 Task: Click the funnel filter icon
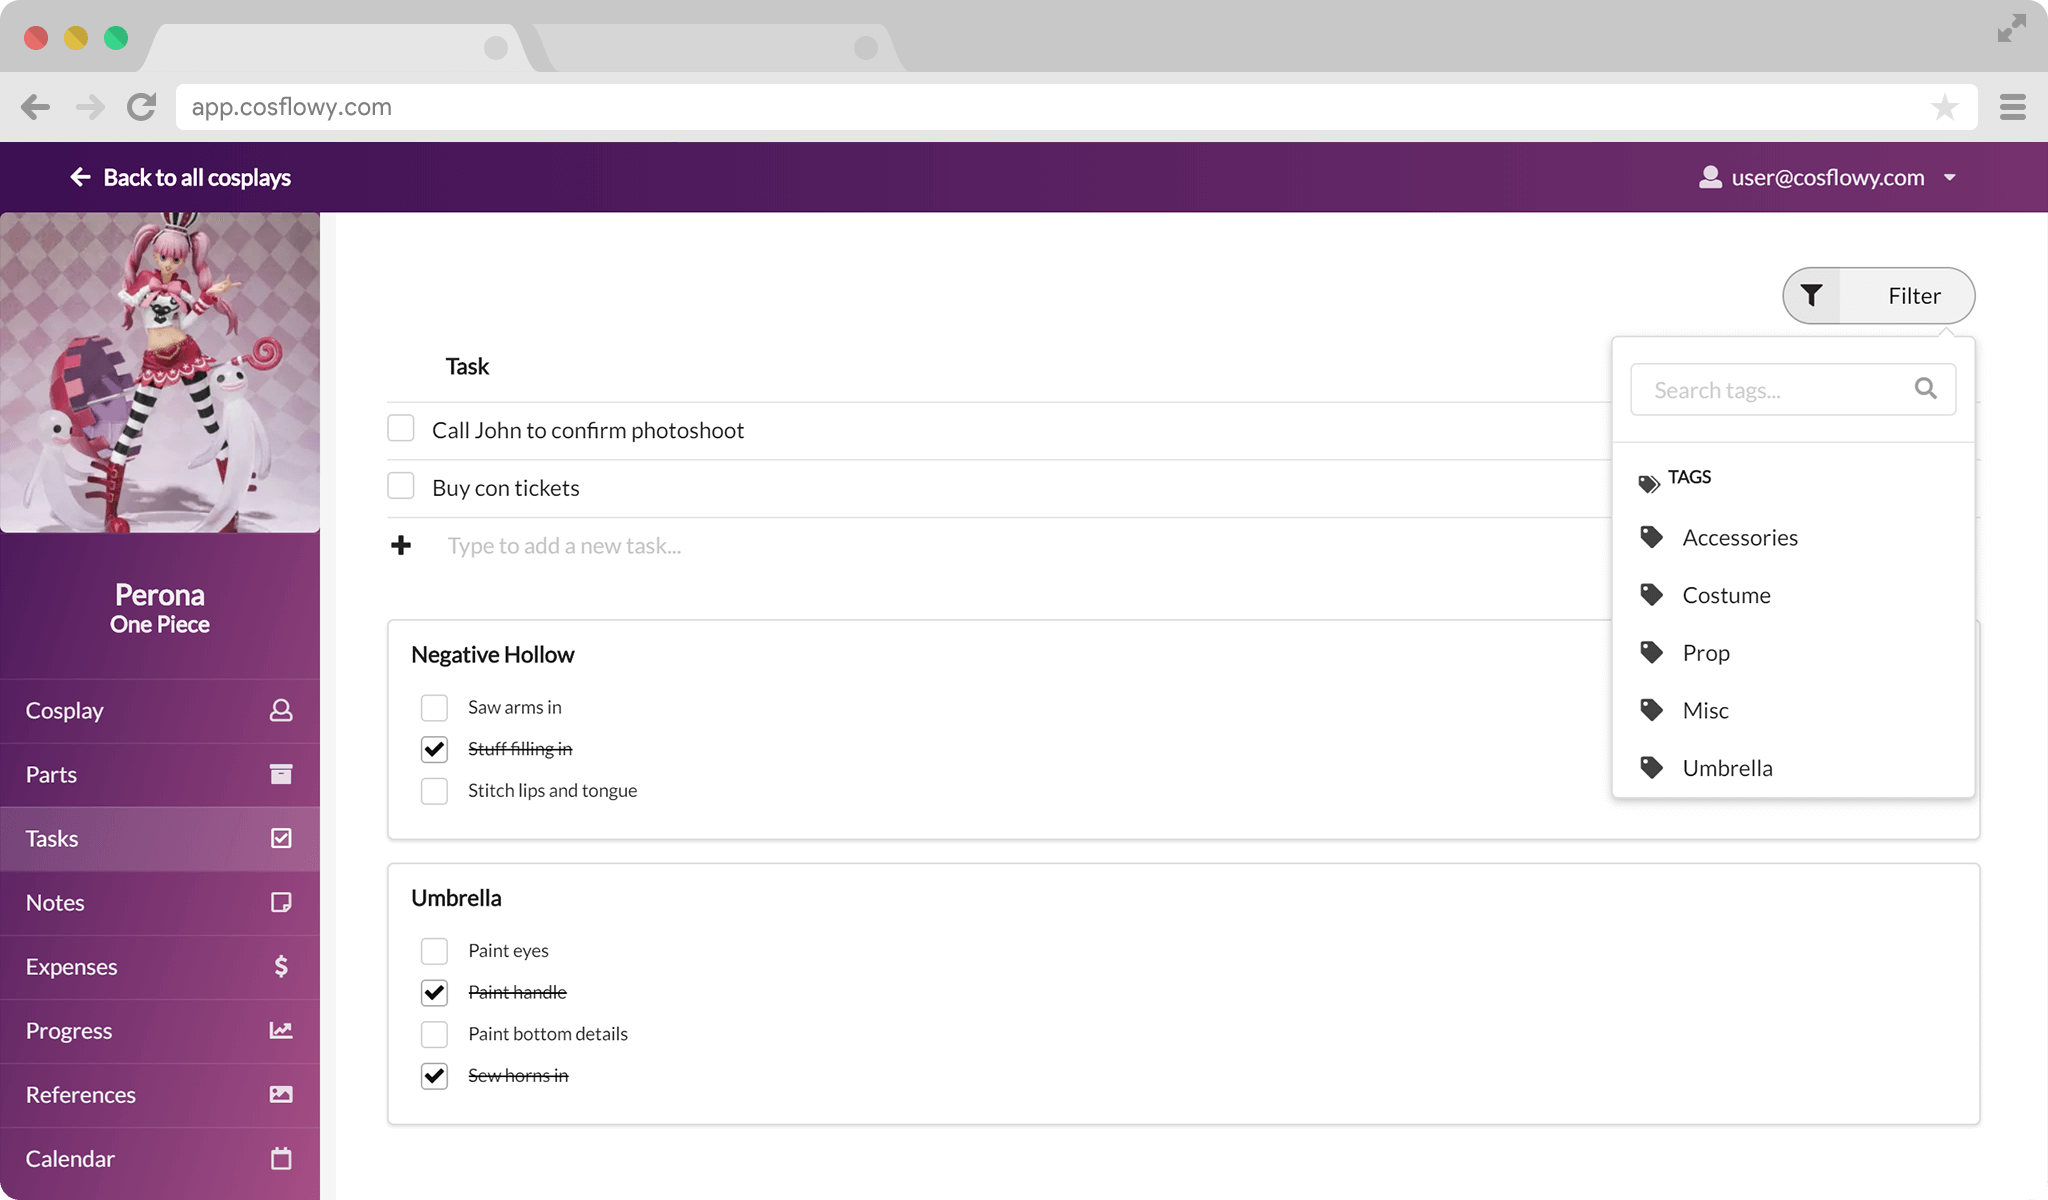pos(1811,295)
